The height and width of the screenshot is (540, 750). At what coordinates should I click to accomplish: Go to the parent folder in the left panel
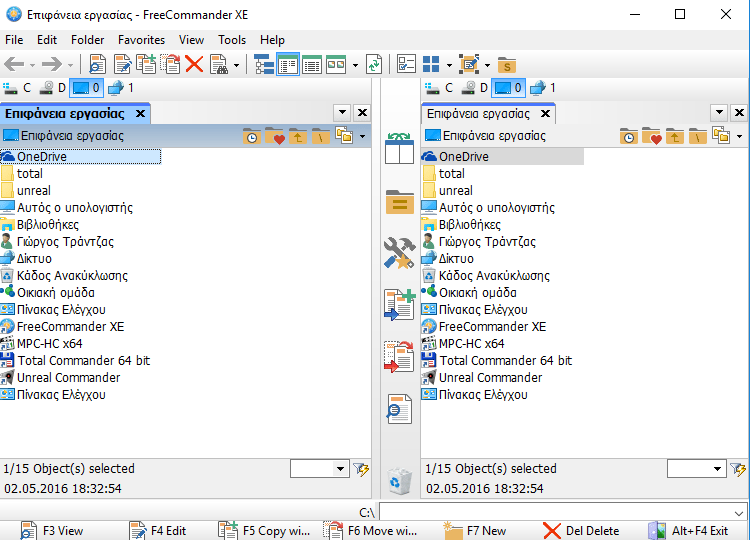tap(298, 136)
